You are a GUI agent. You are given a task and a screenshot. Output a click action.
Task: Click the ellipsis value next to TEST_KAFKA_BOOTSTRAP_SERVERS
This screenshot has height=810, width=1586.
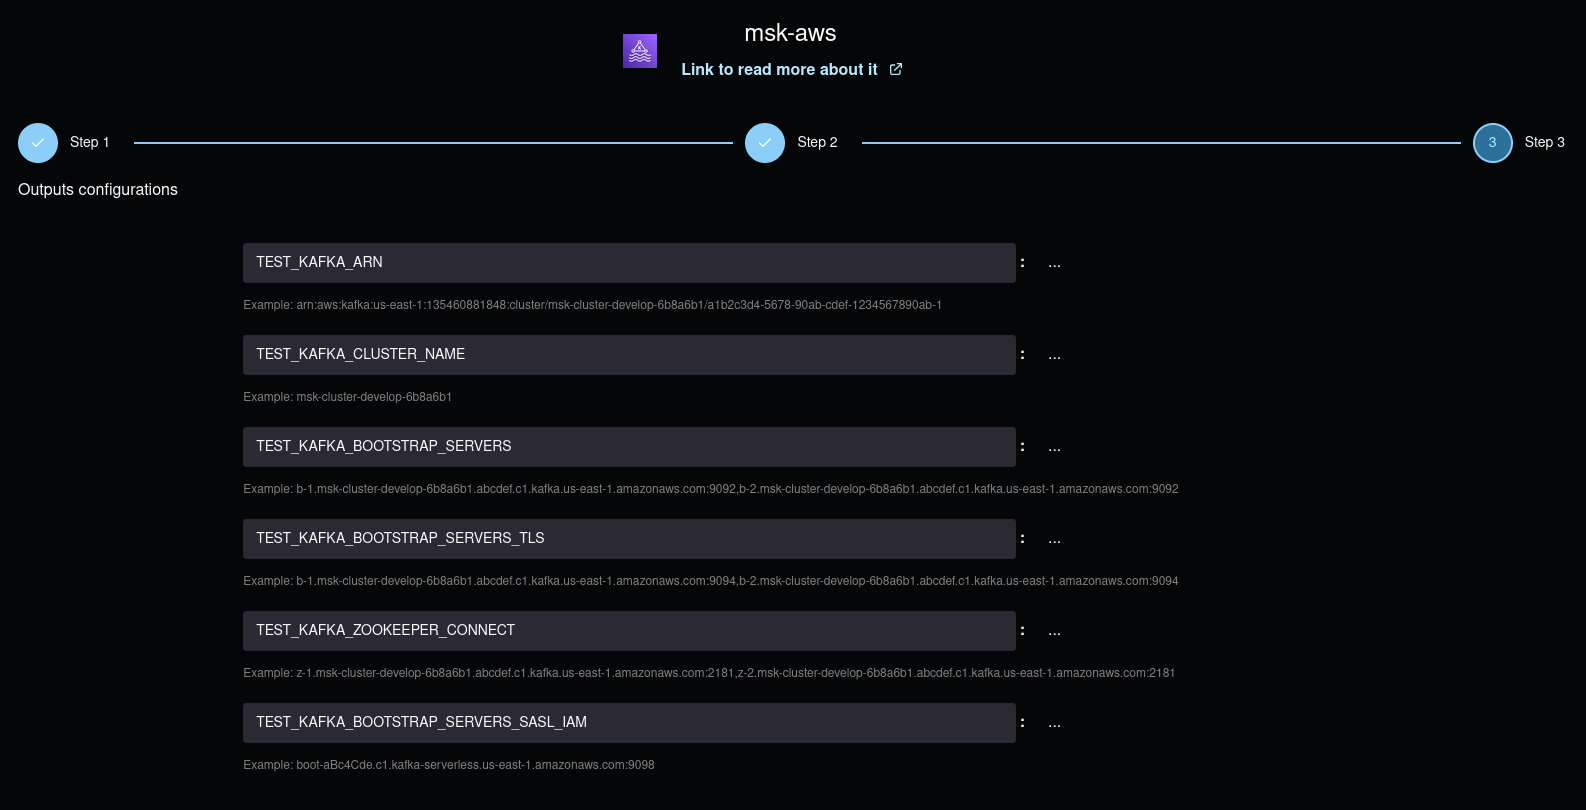tap(1054, 448)
